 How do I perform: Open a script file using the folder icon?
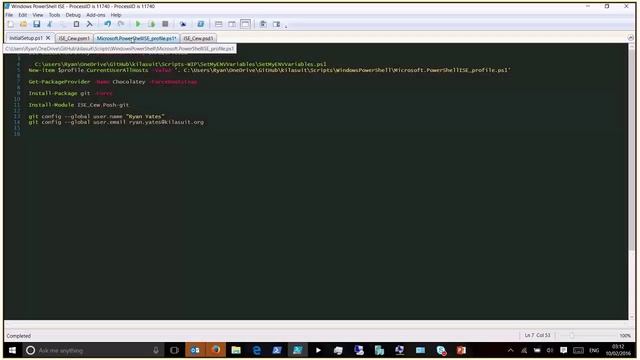pos(24,24)
